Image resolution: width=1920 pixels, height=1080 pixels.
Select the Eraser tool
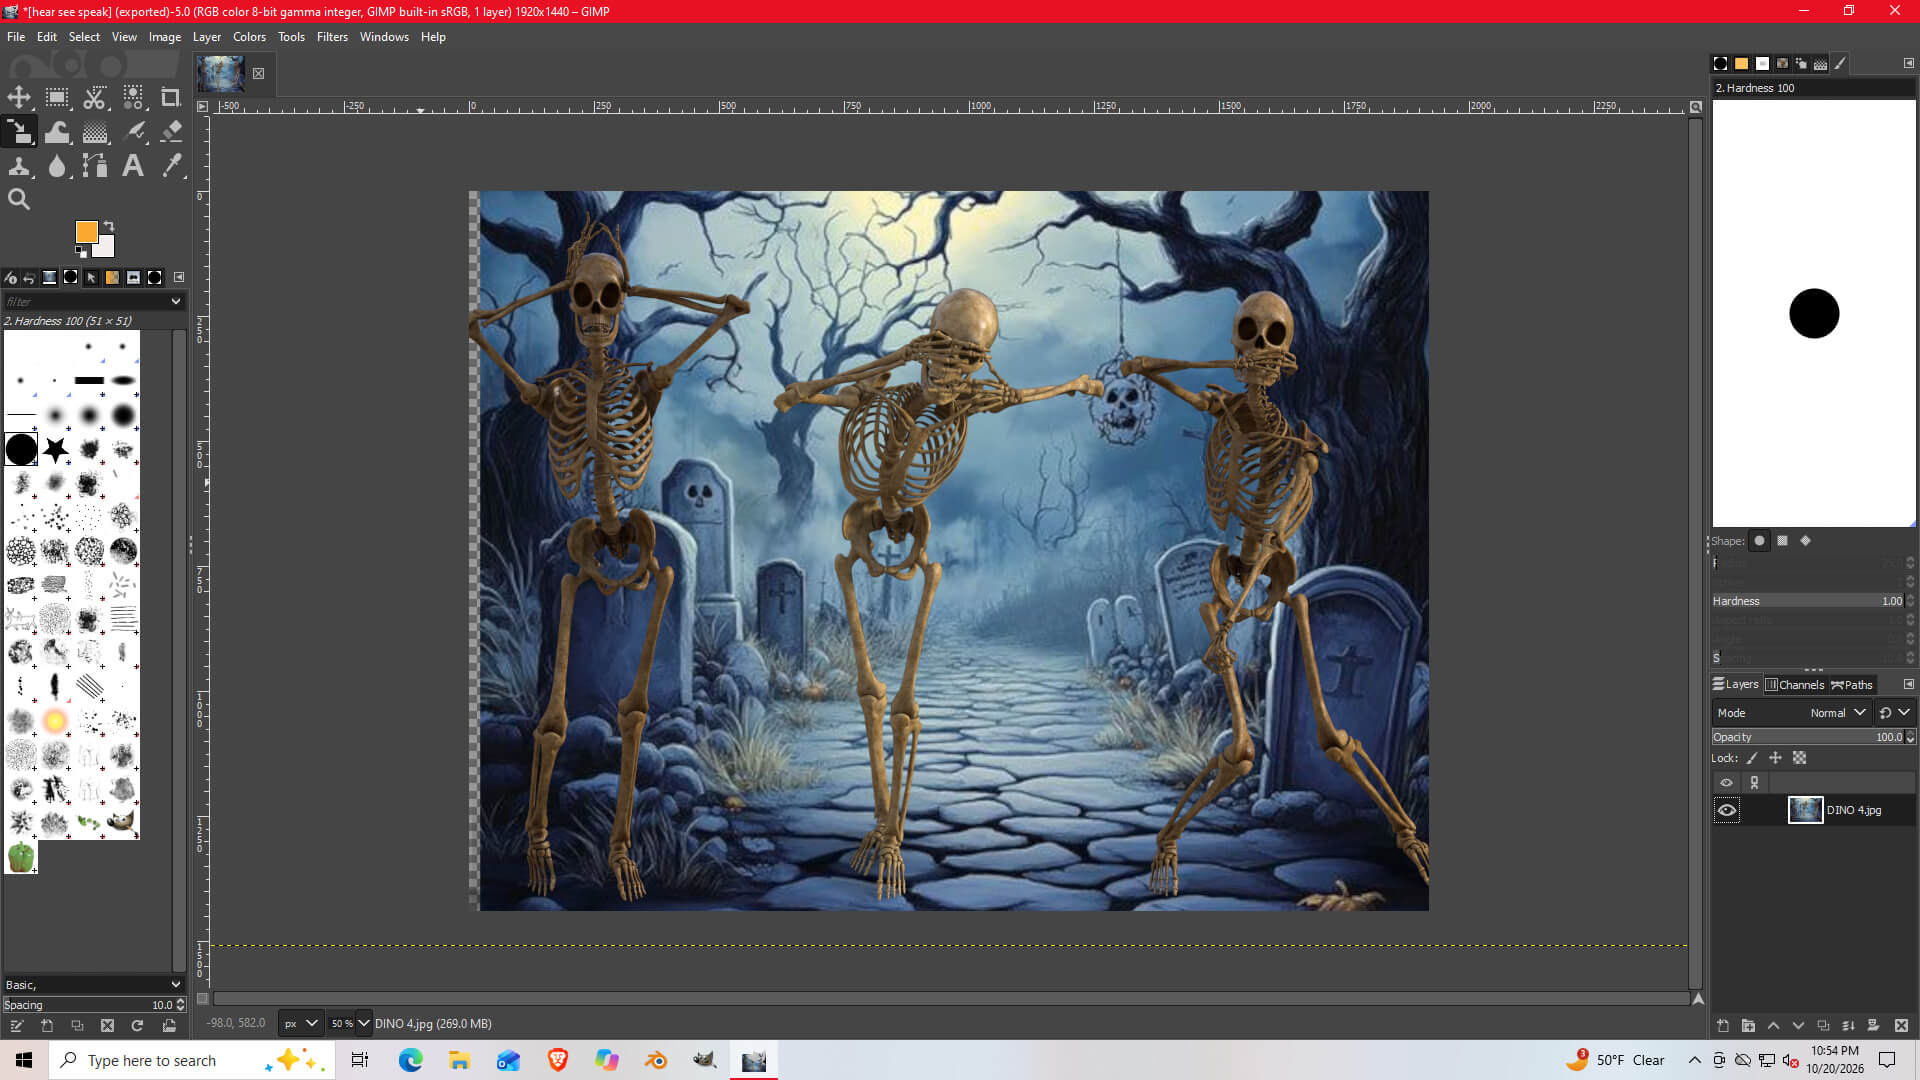click(x=171, y=132)
